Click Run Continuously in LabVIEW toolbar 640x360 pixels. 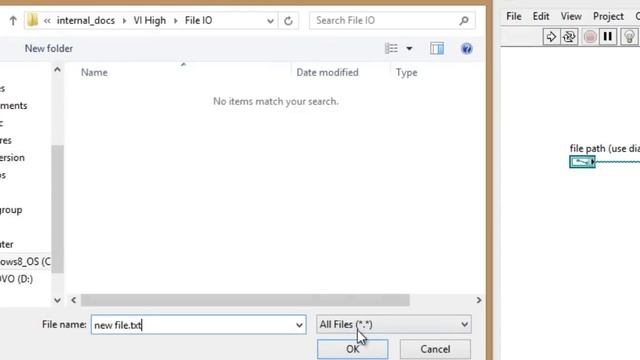pos(569,37)
